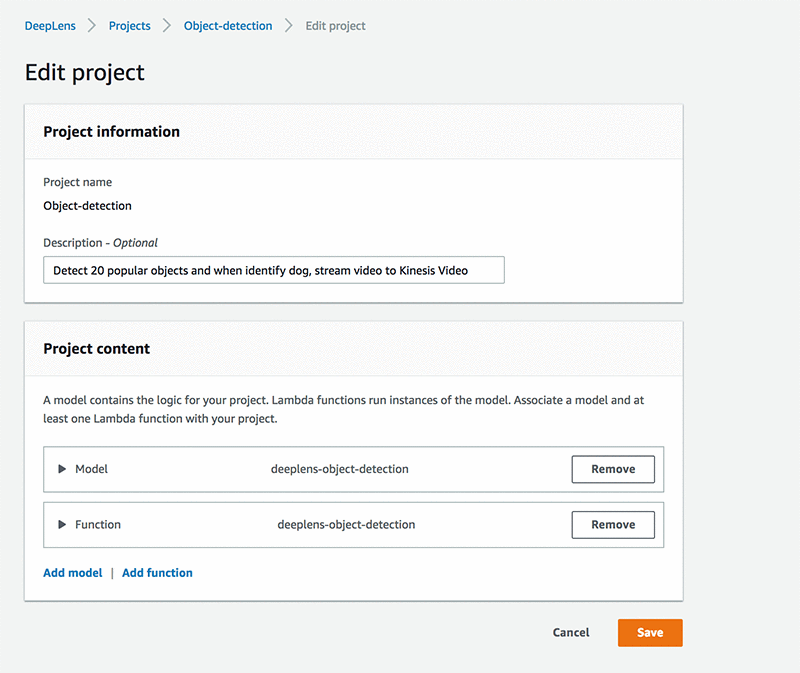Expand the Model row disclosure triangle
This screenshot has width=800, height=673.
62,469
